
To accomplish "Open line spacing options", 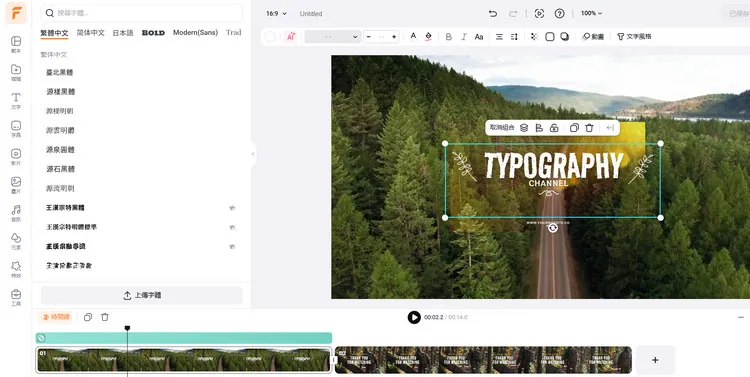I will (514, 36).
